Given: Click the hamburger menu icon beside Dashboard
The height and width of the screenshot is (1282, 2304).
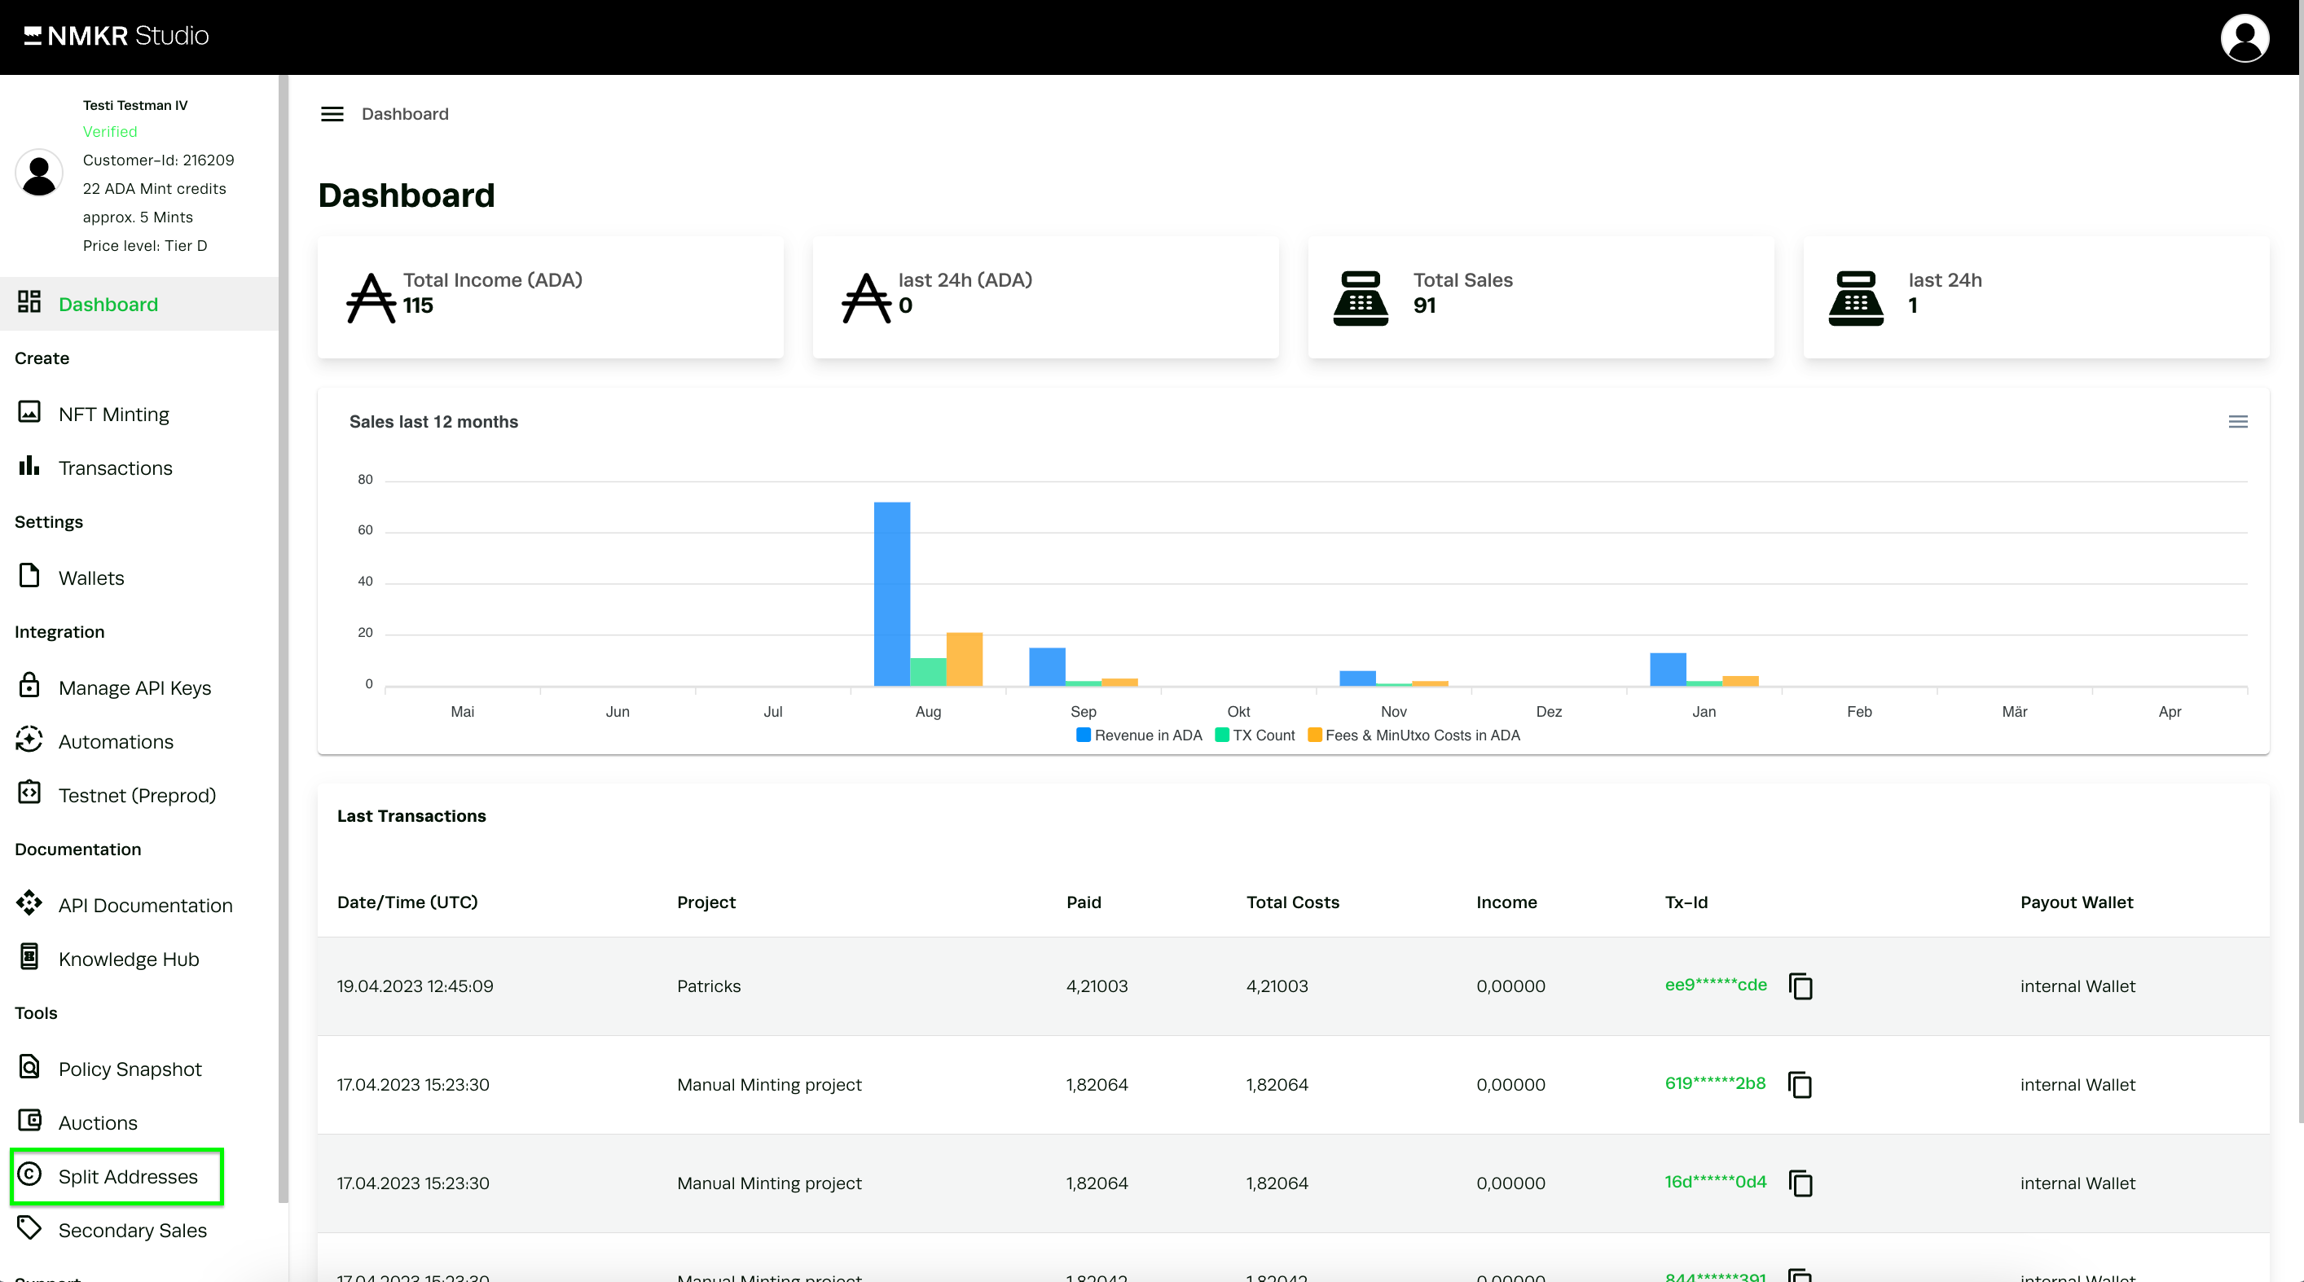Looking at the screenshot, I should tap(332, 114).
